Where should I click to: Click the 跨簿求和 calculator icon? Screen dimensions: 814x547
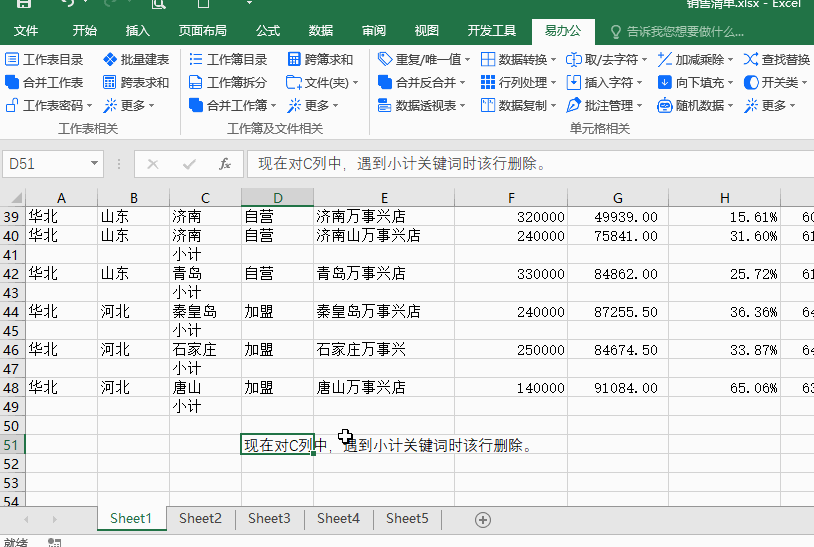(294, 59)
